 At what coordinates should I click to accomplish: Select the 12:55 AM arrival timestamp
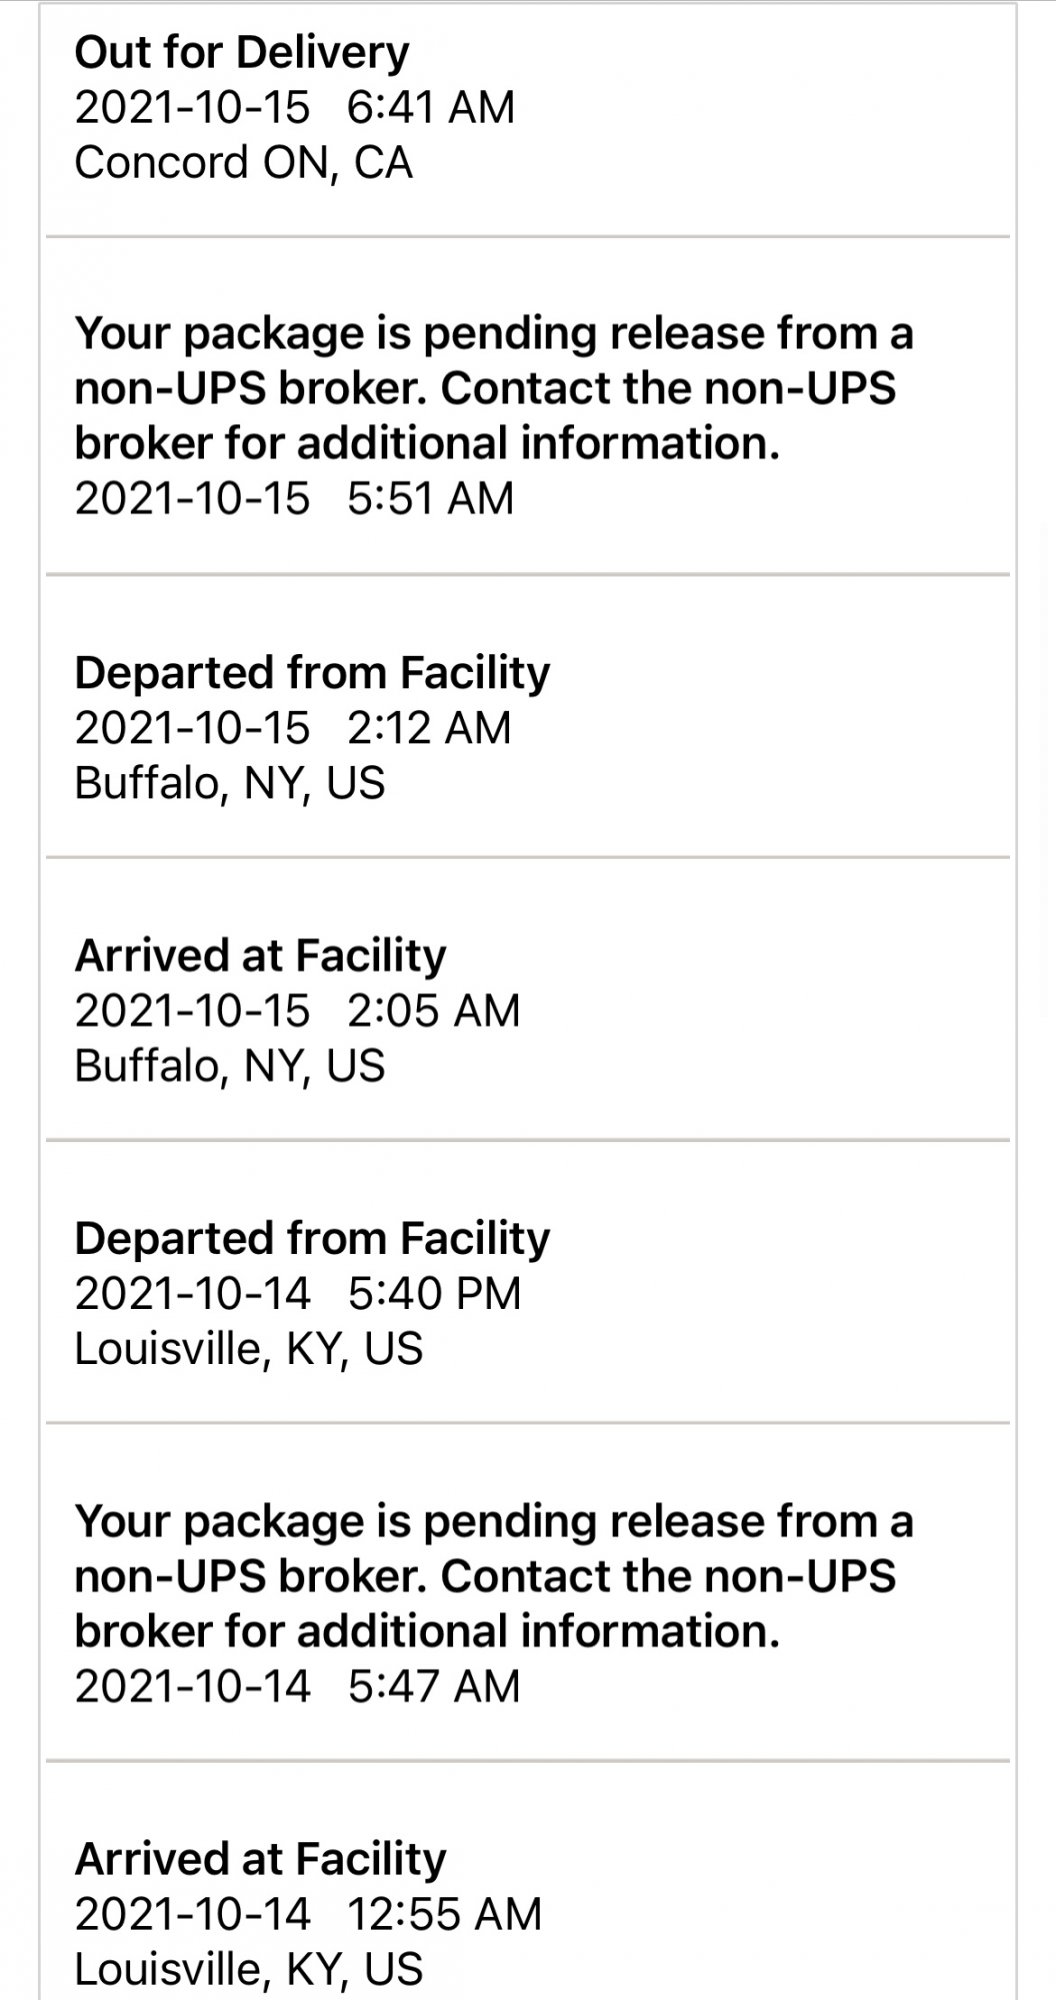tap(308, 1914)
